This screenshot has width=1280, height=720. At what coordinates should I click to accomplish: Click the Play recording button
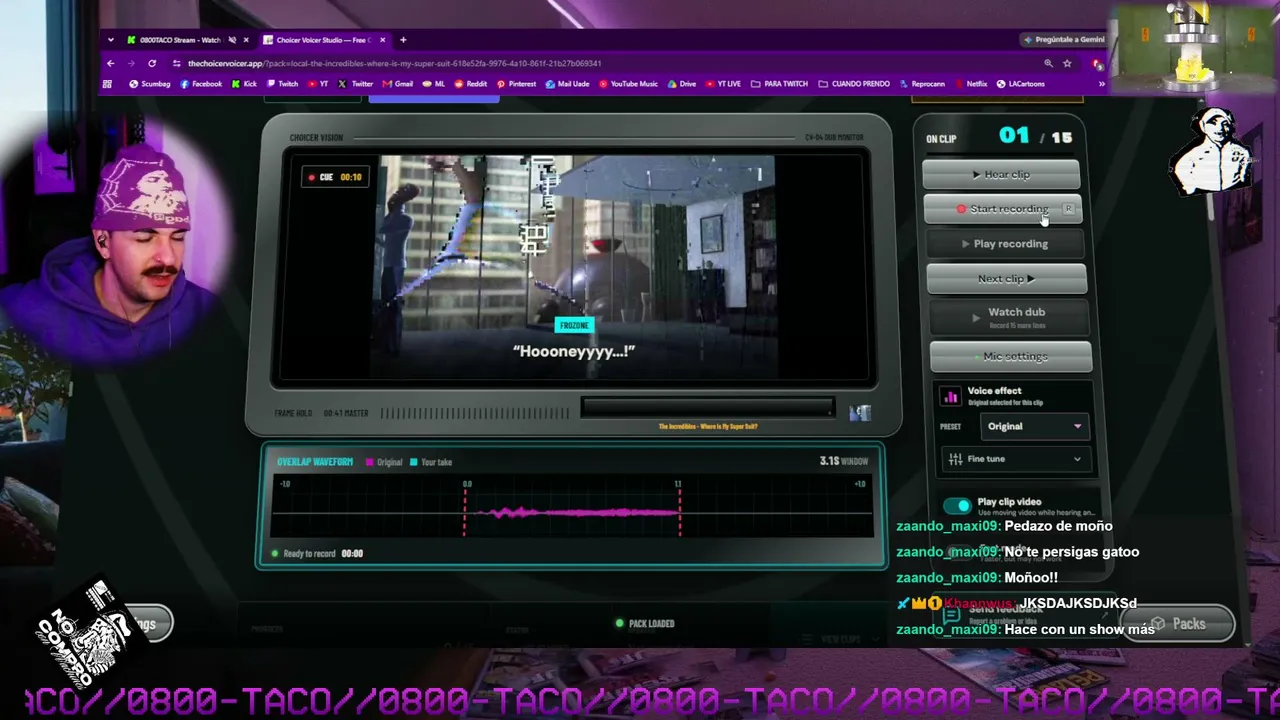pyautogui.click(x=1005, y=244)
